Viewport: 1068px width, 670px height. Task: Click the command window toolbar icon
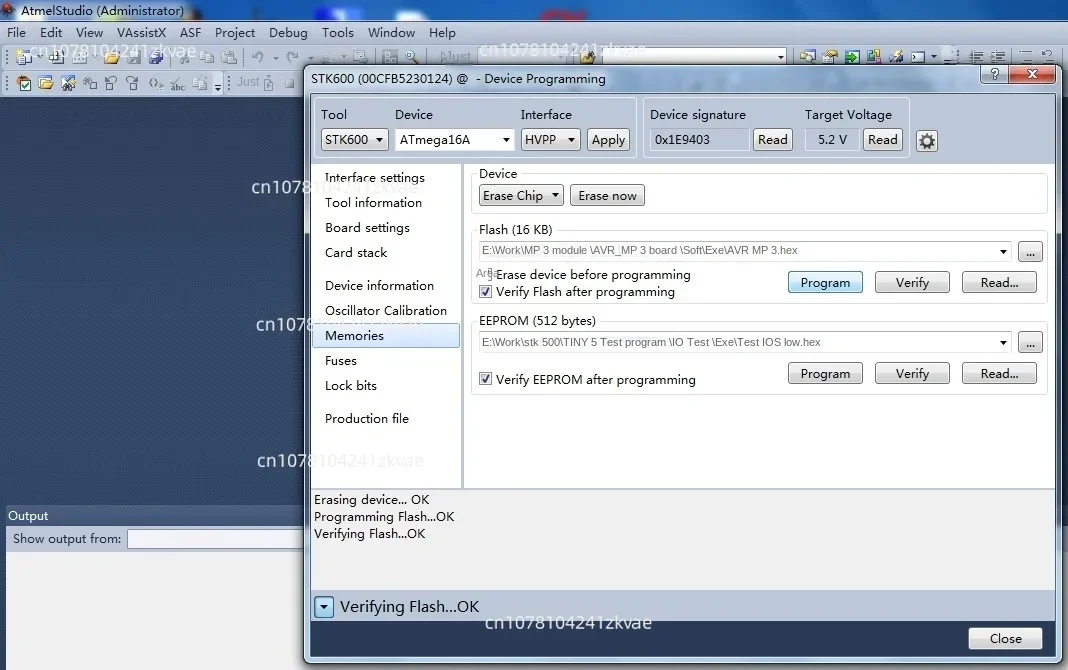click(x=918, y=57)
